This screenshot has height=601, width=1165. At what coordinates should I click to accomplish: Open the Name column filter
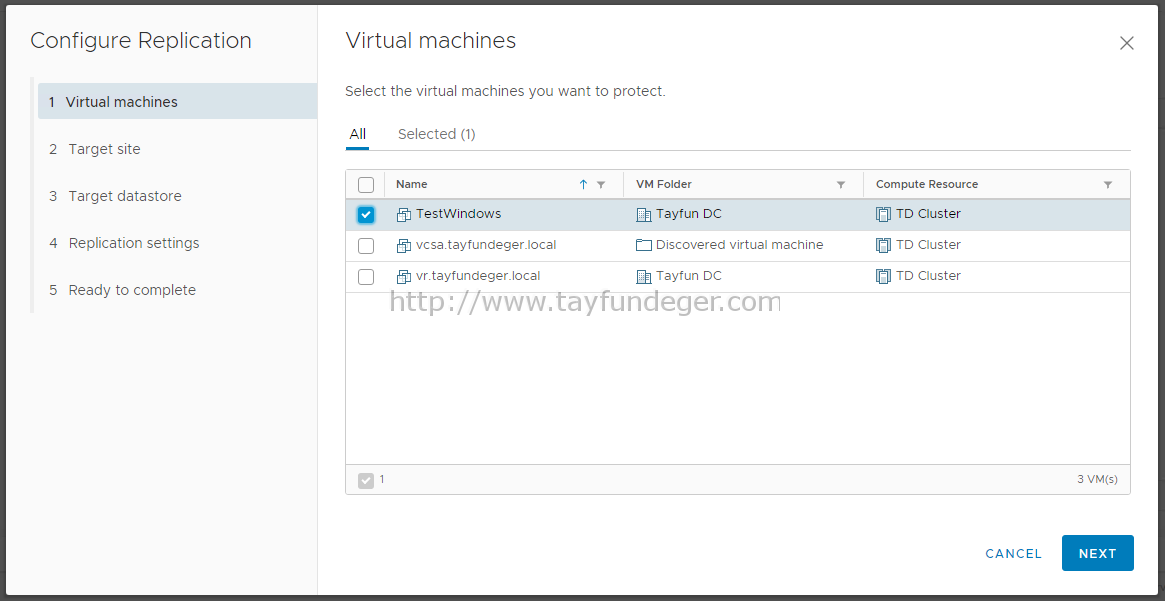tap(601, 185)
